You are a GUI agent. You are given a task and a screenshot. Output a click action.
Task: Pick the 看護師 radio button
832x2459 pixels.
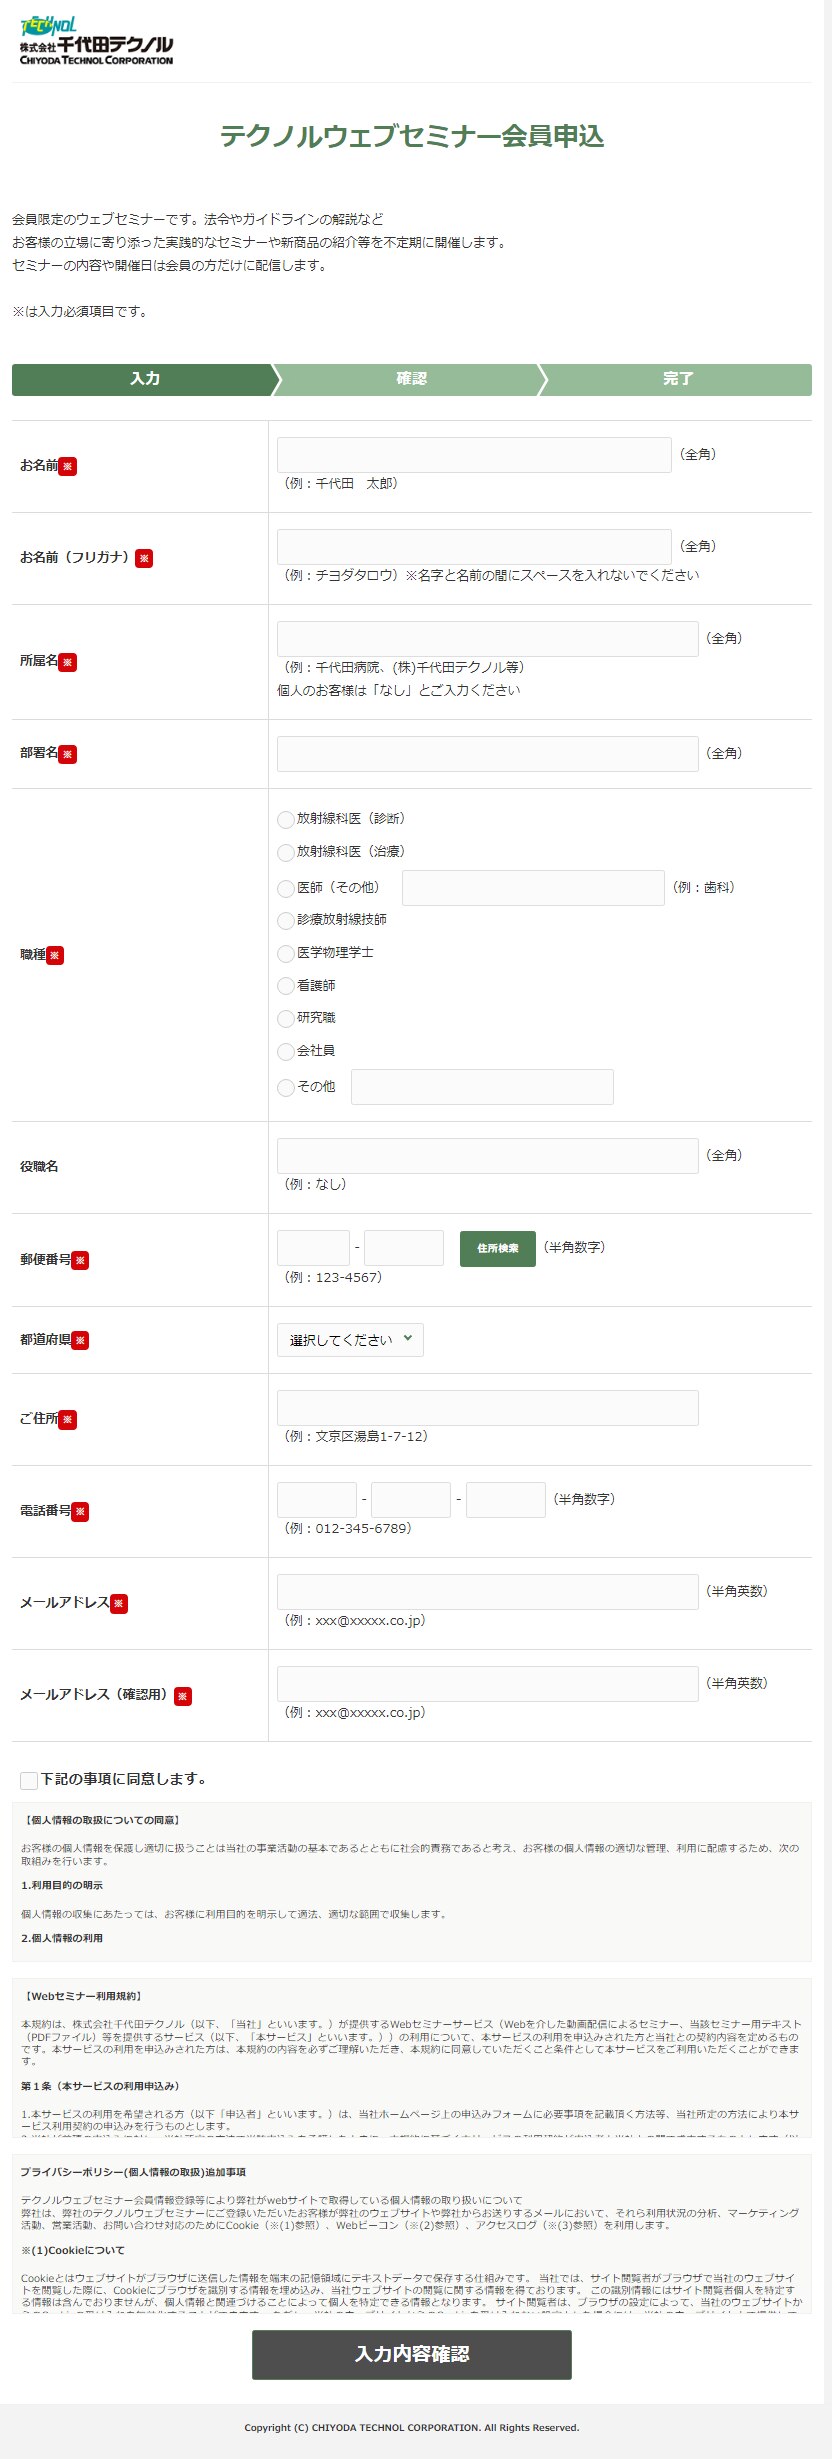pyautogui.click(x=286, y=986)
